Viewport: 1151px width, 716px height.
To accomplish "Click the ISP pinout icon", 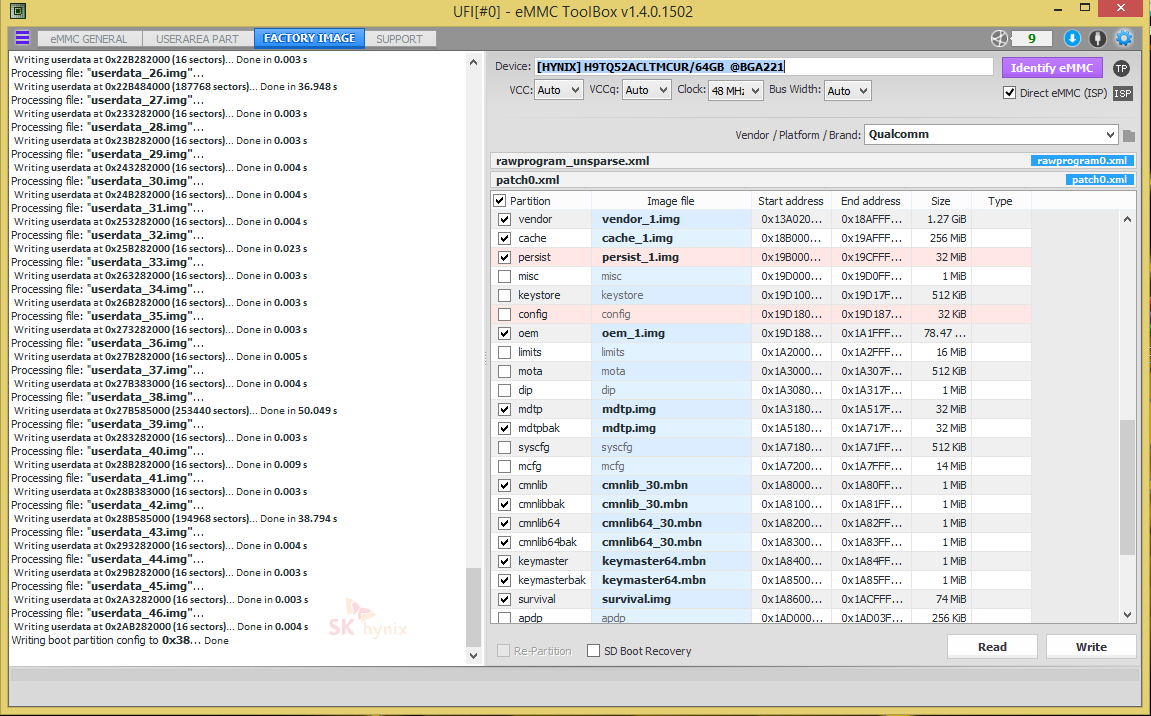I will tap(1123, 93).
